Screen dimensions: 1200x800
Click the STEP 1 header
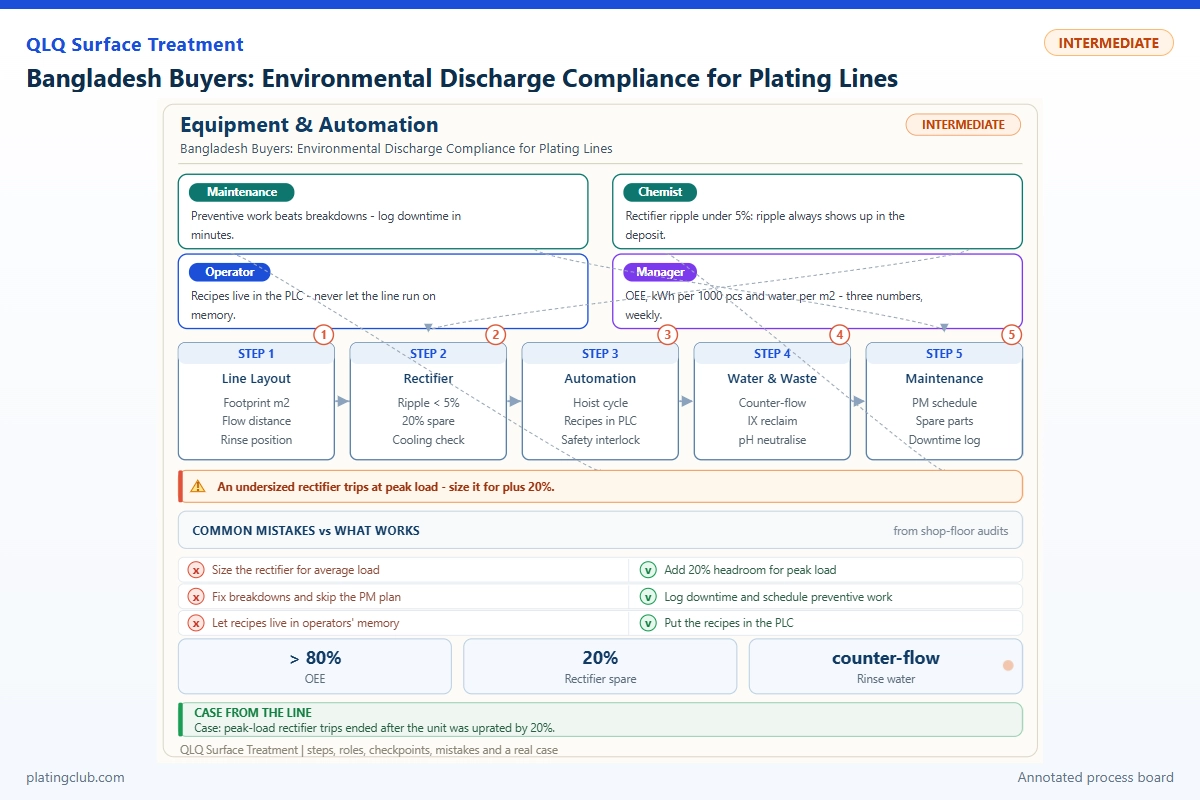coord(256,353)
